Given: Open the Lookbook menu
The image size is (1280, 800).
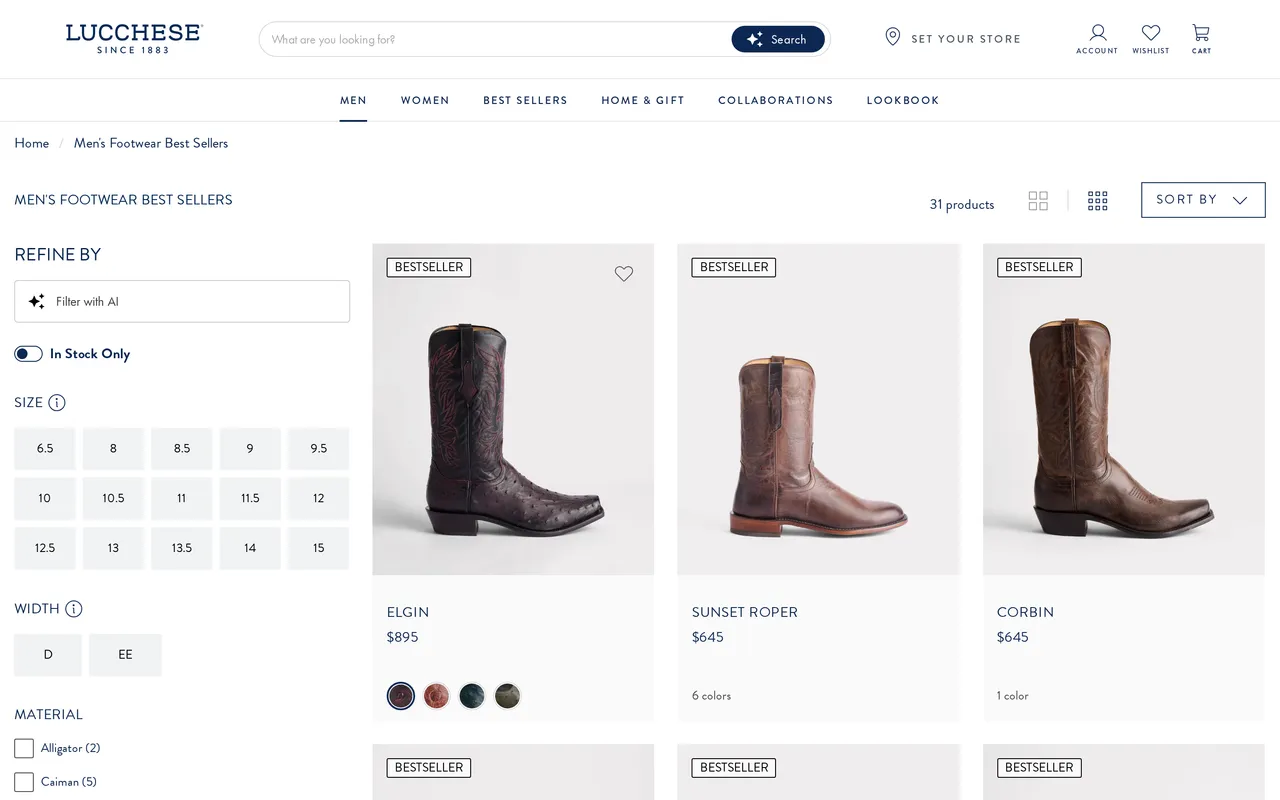Looking at the screenshot, I should click(x=903, y=100).
